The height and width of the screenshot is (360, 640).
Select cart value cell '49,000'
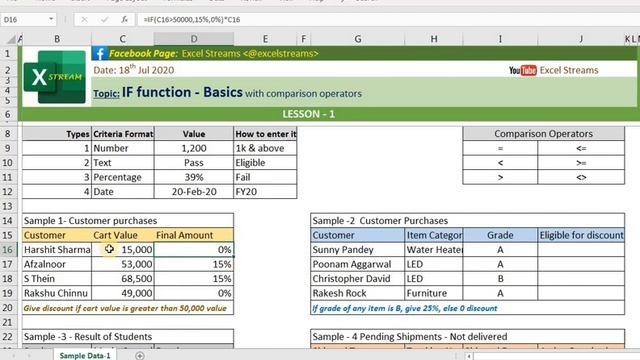click(x=123, y=293)
